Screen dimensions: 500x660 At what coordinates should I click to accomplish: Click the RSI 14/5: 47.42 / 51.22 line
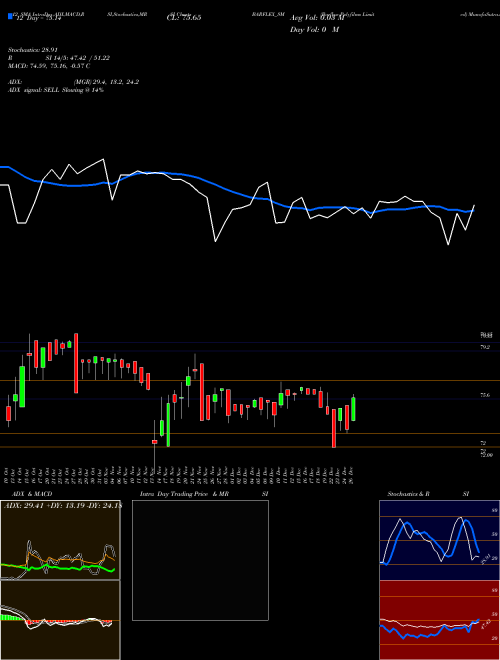click(59, 58)
